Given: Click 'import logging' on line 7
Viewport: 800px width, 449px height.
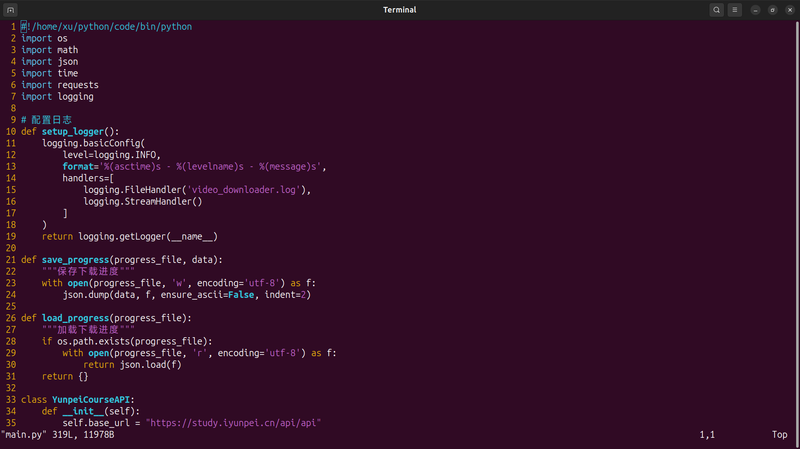Looking at the screenshot, I should coord(57,97).
